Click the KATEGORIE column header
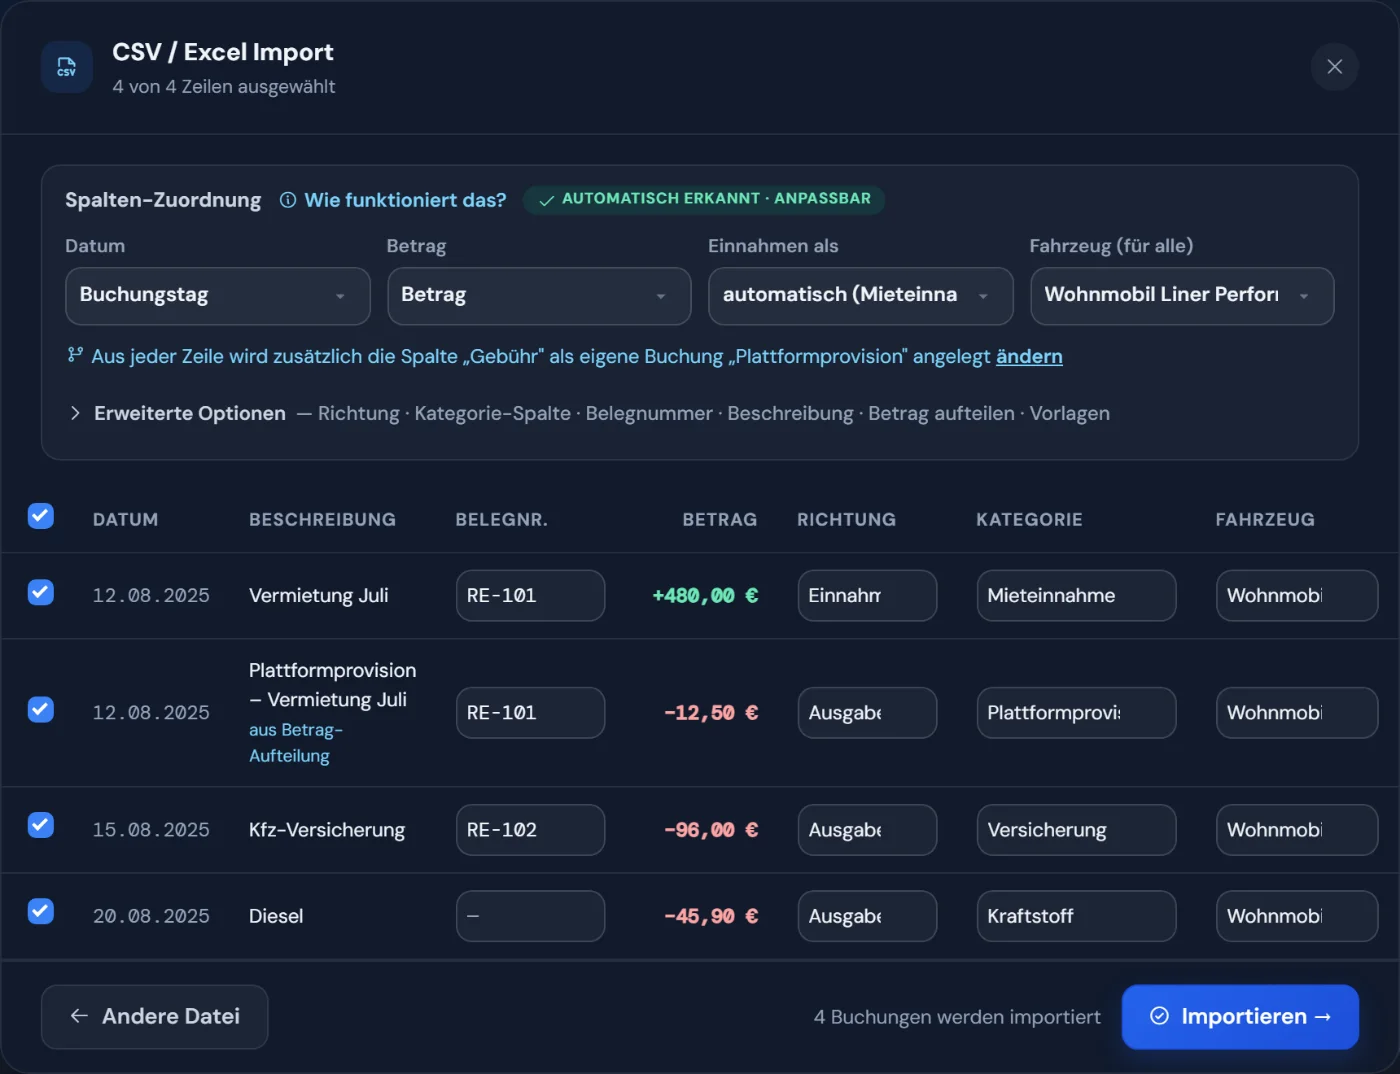This screenshot has height=1074, width=1400. pos(1029,520)
